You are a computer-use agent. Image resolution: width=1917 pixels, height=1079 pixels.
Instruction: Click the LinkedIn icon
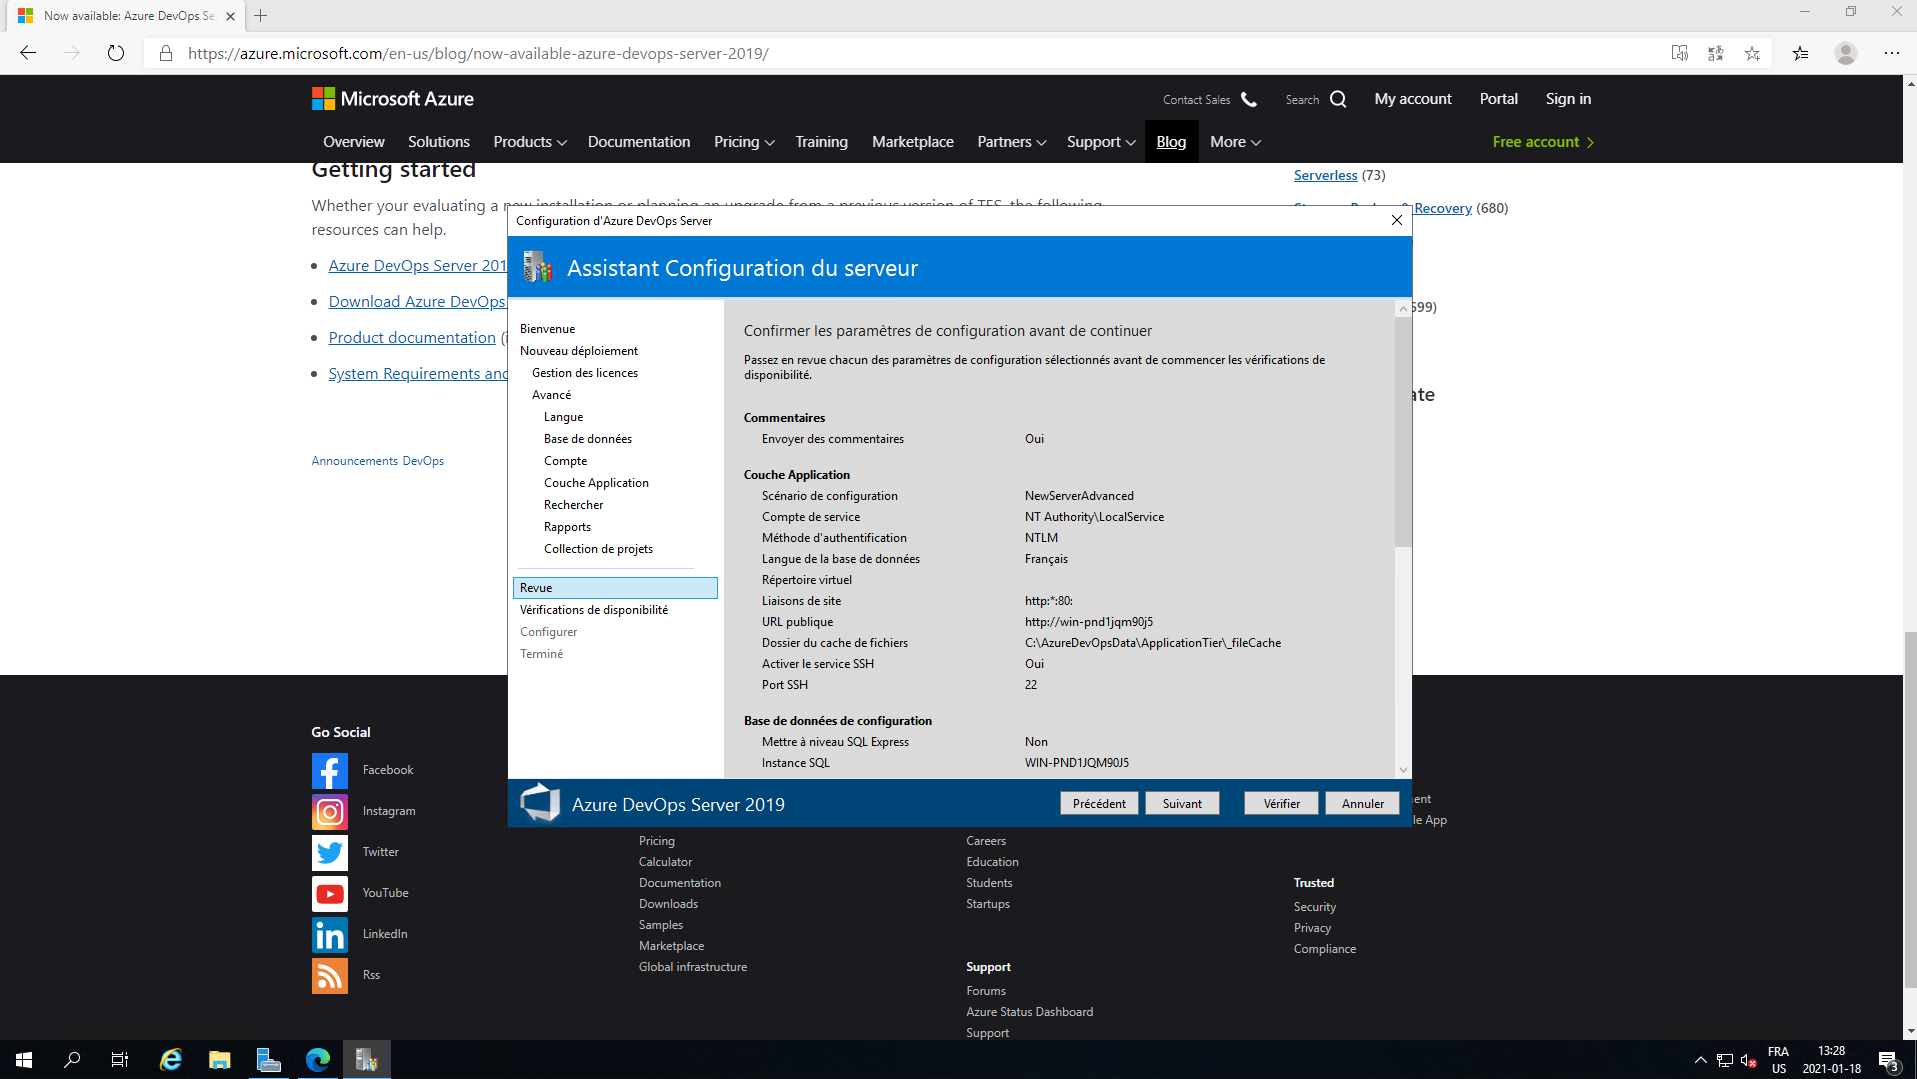329,934
